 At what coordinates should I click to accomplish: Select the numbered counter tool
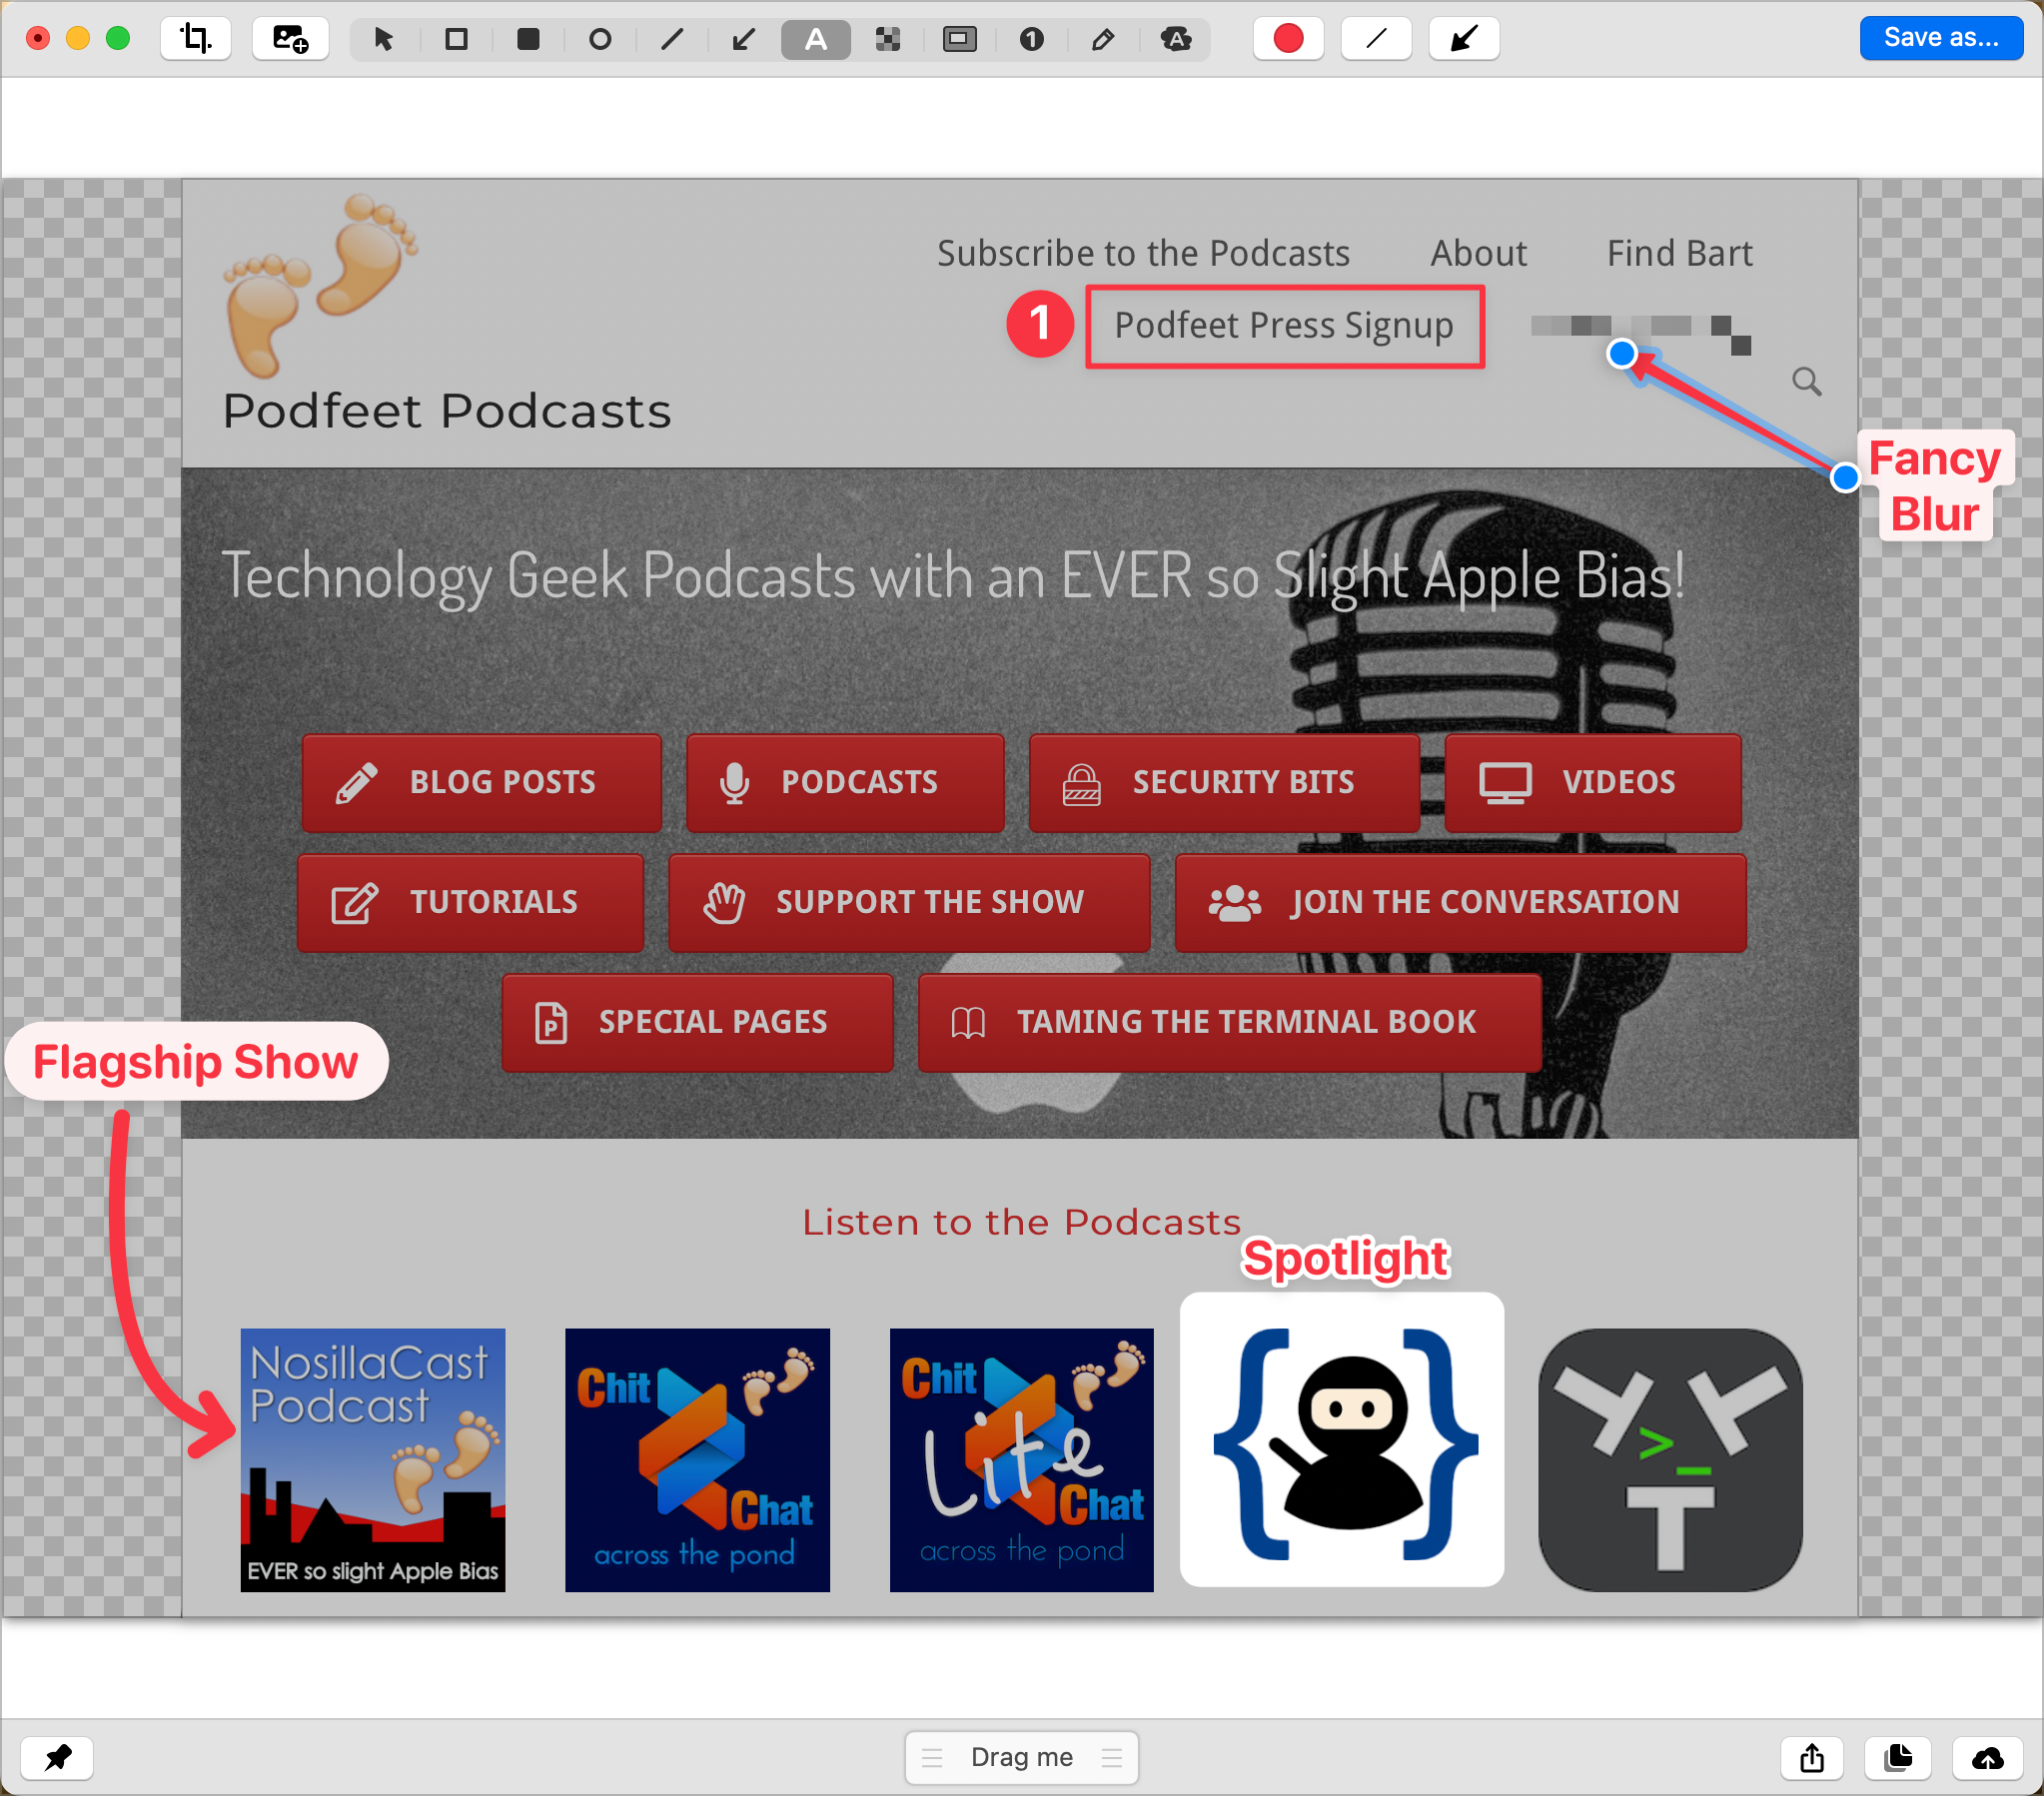click(x=1031, y=39)
